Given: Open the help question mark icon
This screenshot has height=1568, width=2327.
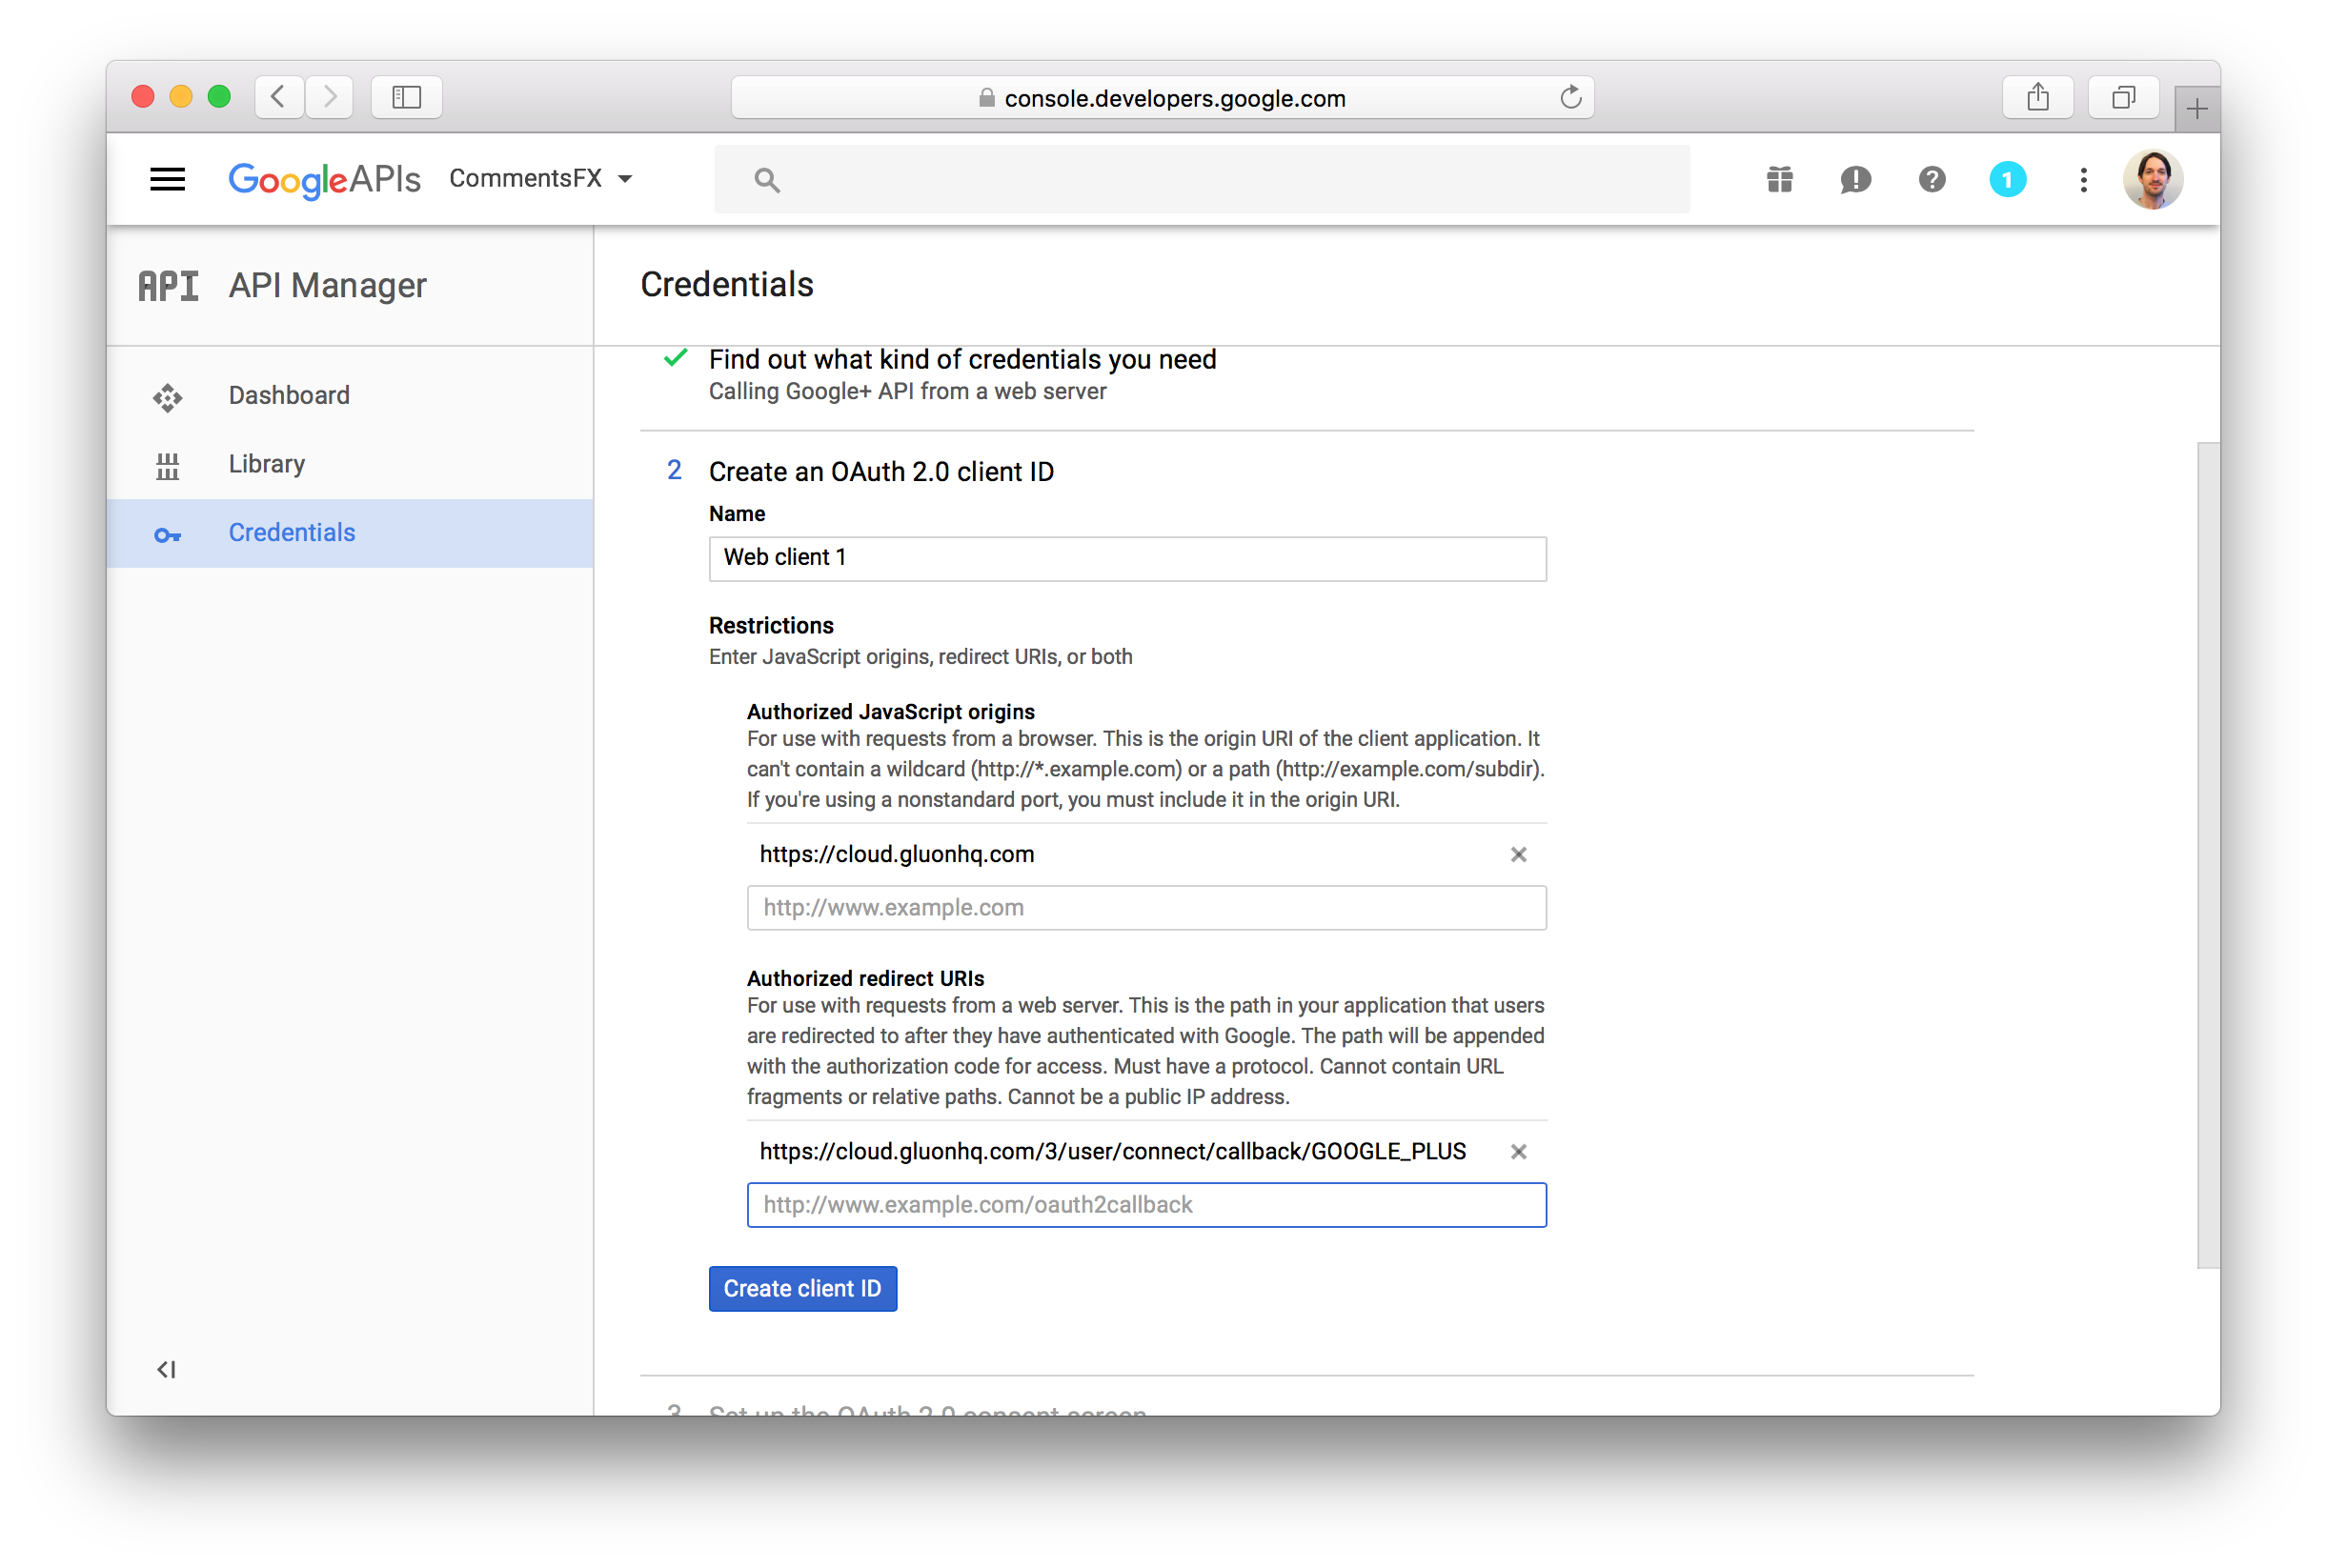Looking at the screenshot, I should [x=1931, y=180].
